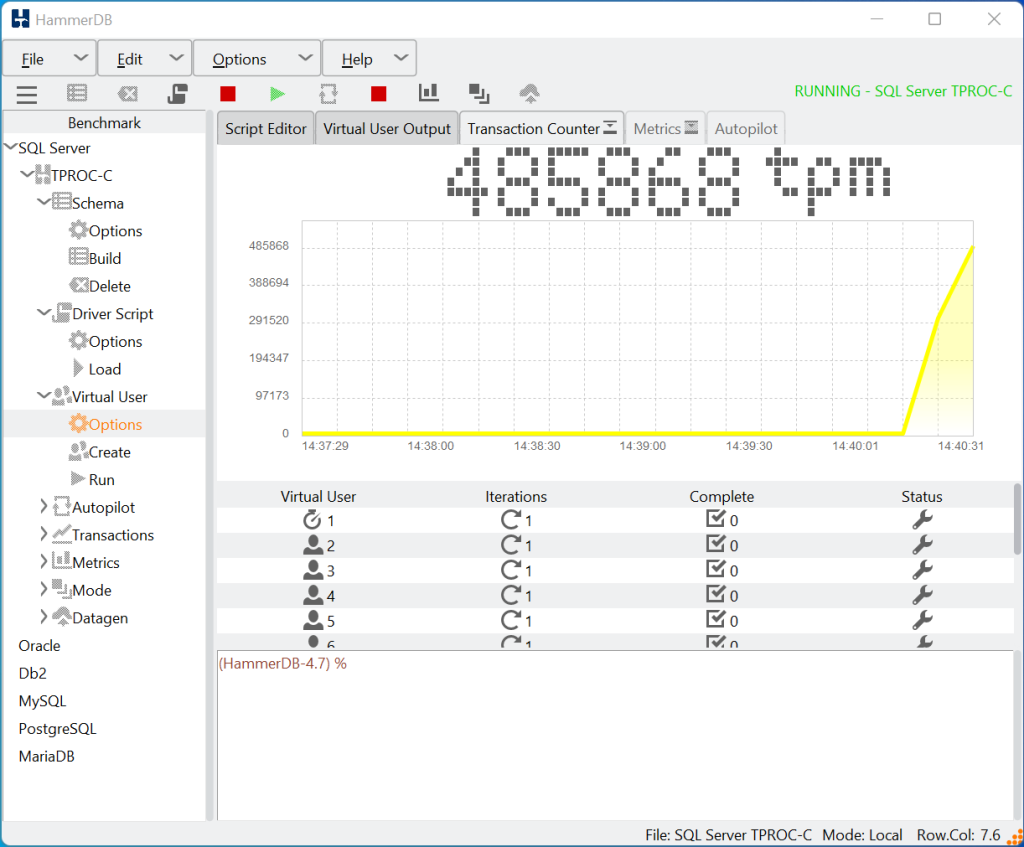The height and width of the screenshot is (847, 1024).
Task: Click Virtual User 3 person icon
Action: pyautogui.click(x=313, y=570)
